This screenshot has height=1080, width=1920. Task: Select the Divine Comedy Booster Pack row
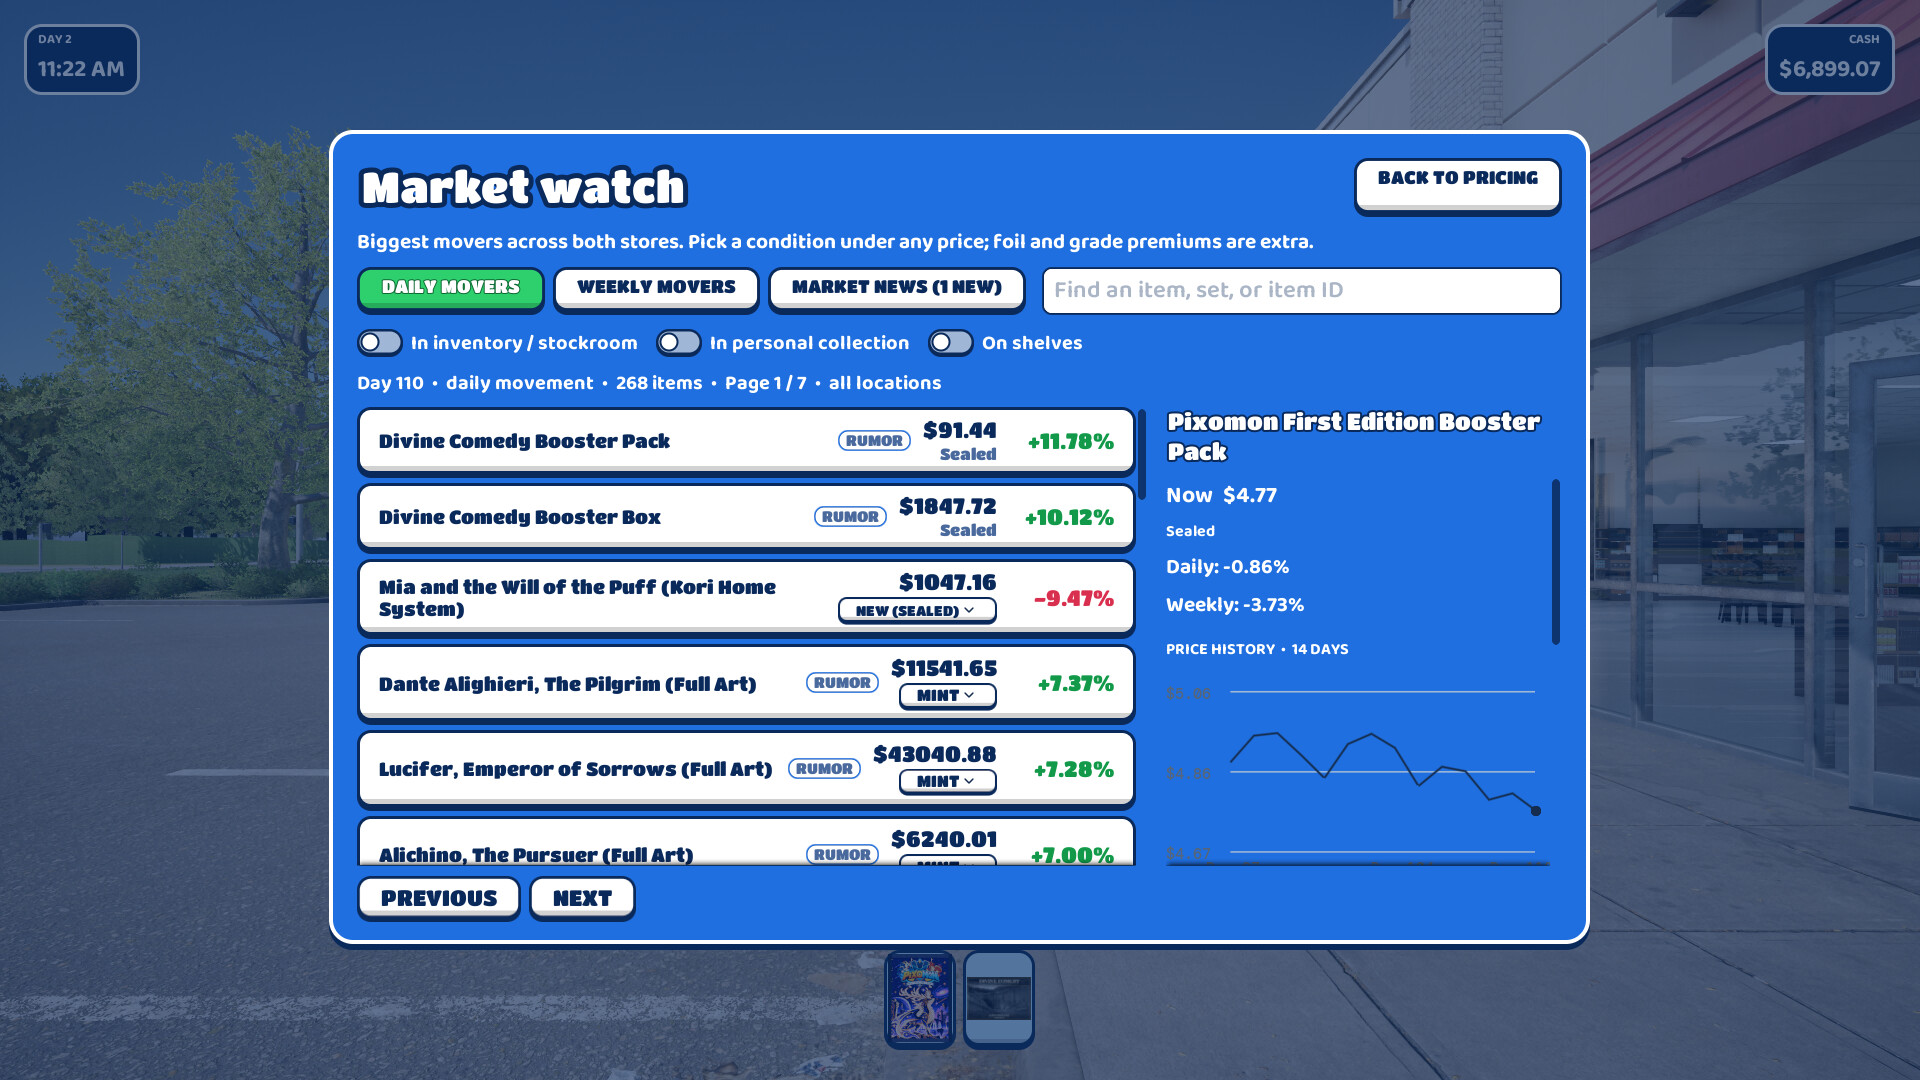[746, 441]
